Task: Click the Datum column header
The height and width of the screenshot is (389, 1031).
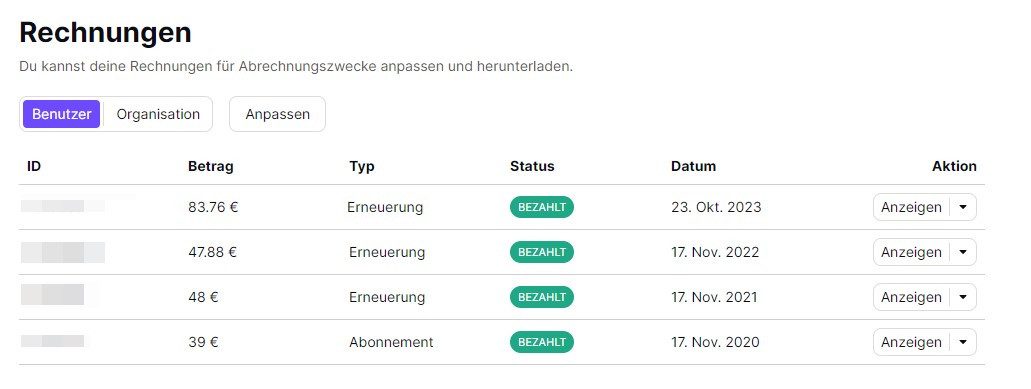Action: (x=693, y=166)
